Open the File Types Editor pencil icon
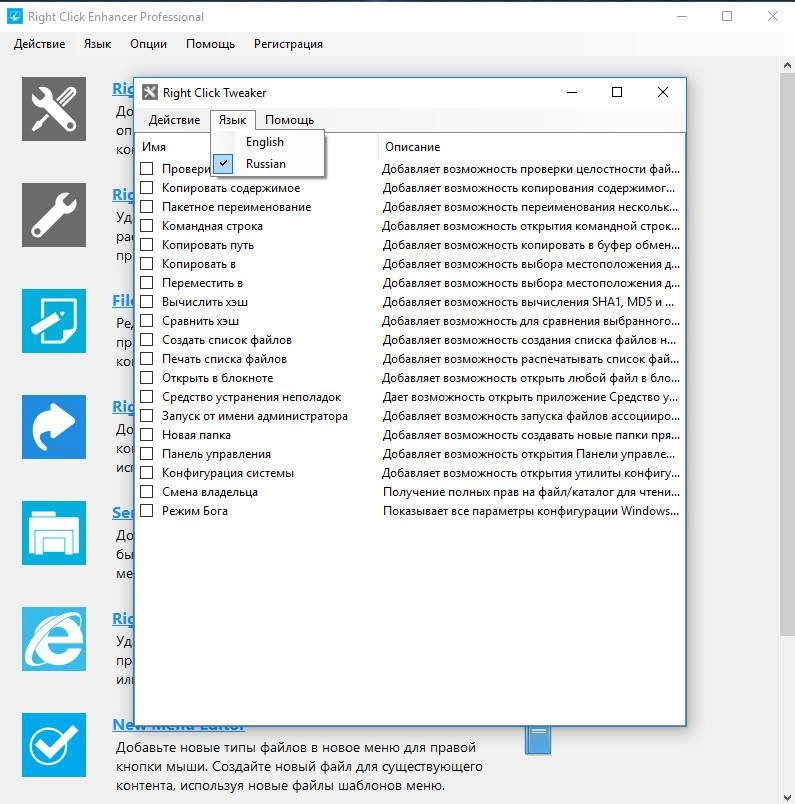The image size is (795, 804). [x=54, y=321]
